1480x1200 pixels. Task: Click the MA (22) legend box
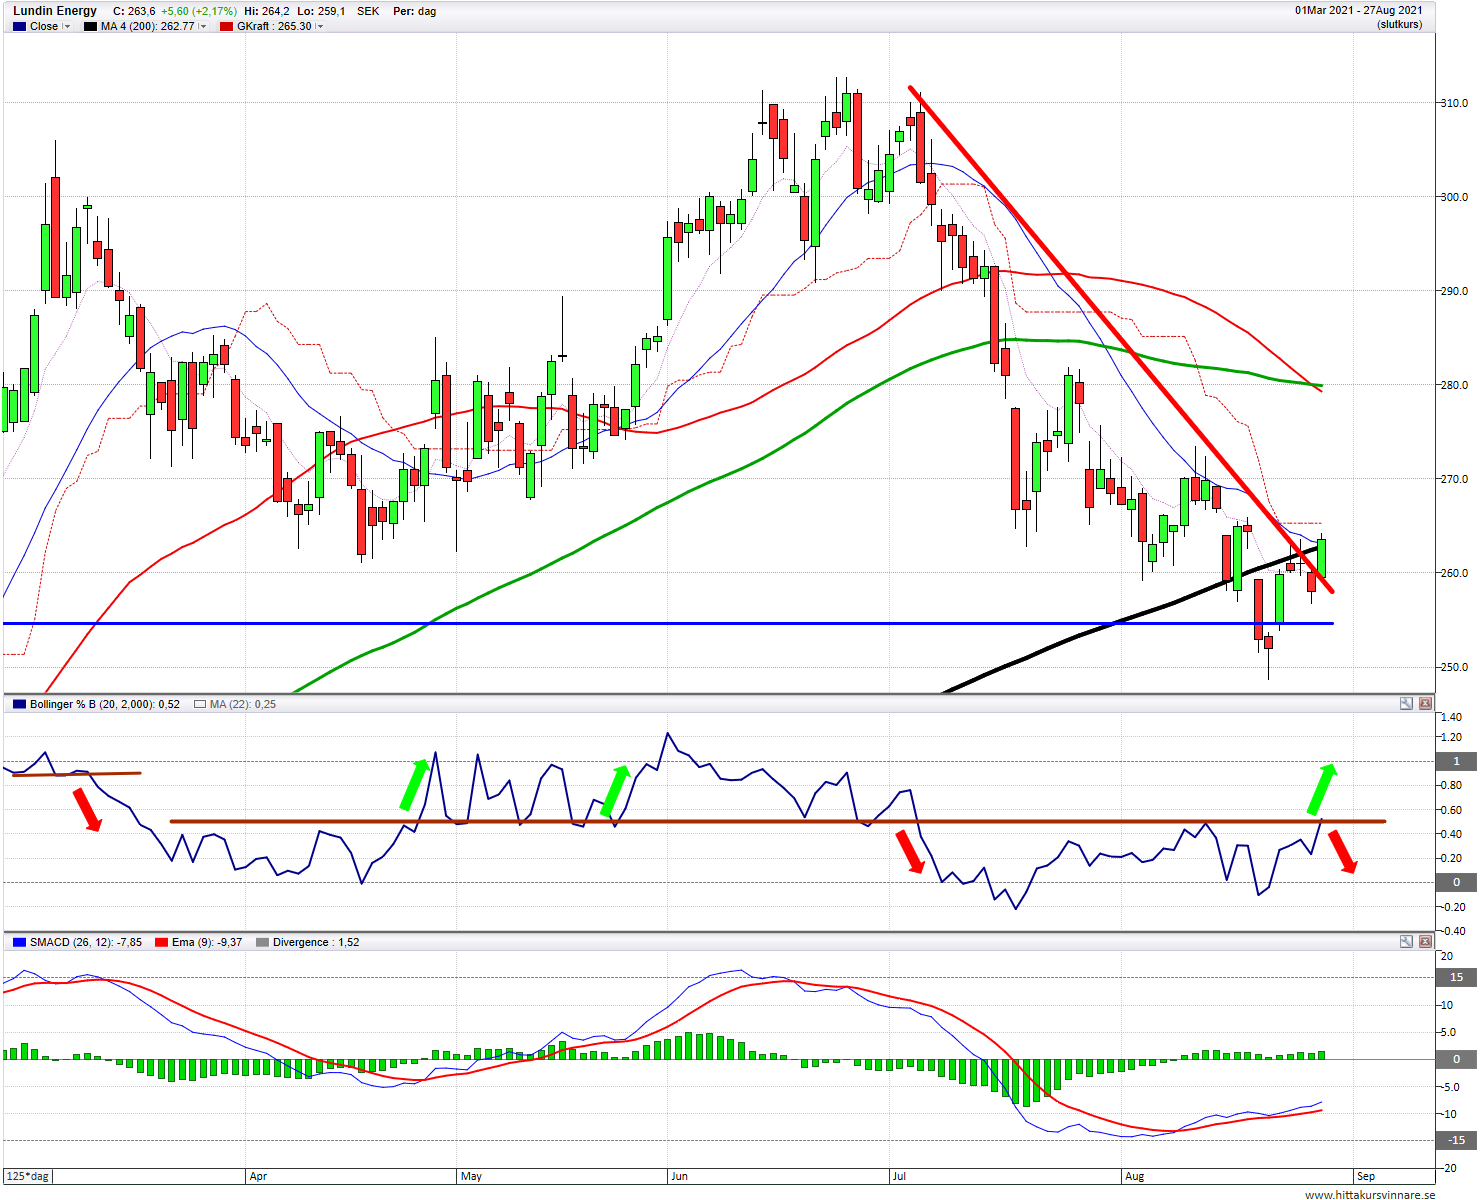tap(200, 704)
